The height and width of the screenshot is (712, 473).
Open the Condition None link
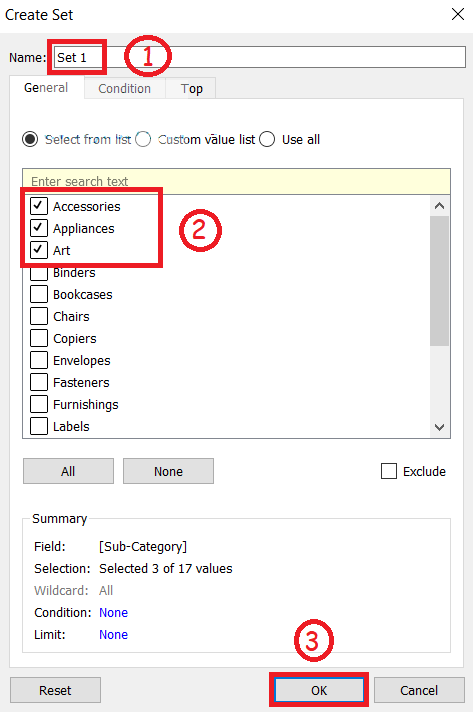113,613
